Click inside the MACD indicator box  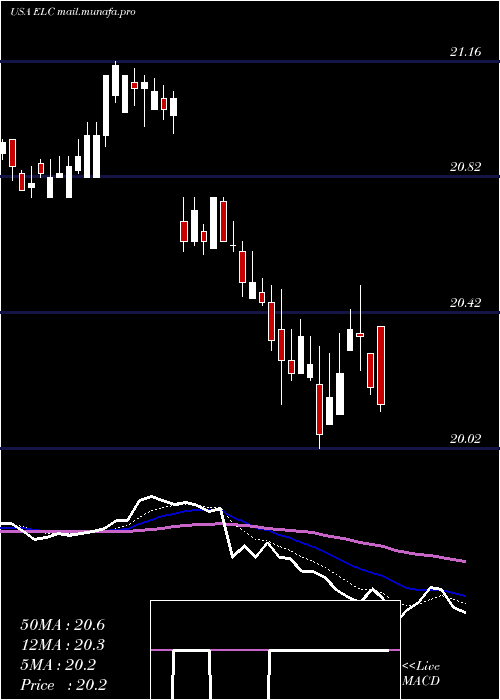(275, 650)
